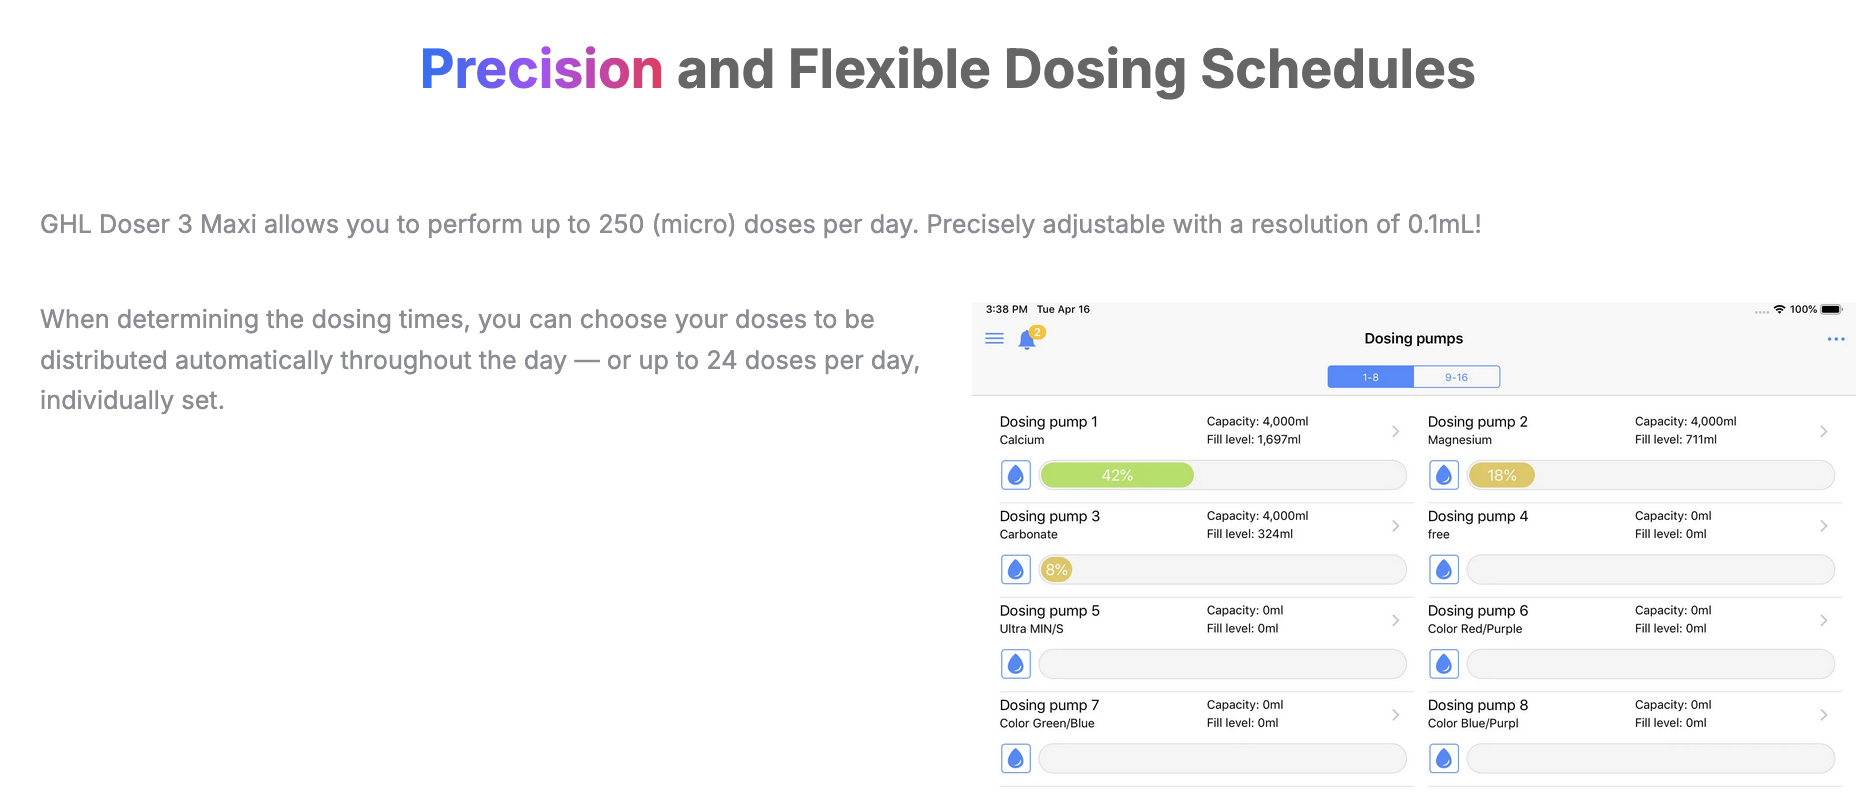Click the droplet icon for Calcium pump
1874x806 pixels.
[x=1016, y=475]
